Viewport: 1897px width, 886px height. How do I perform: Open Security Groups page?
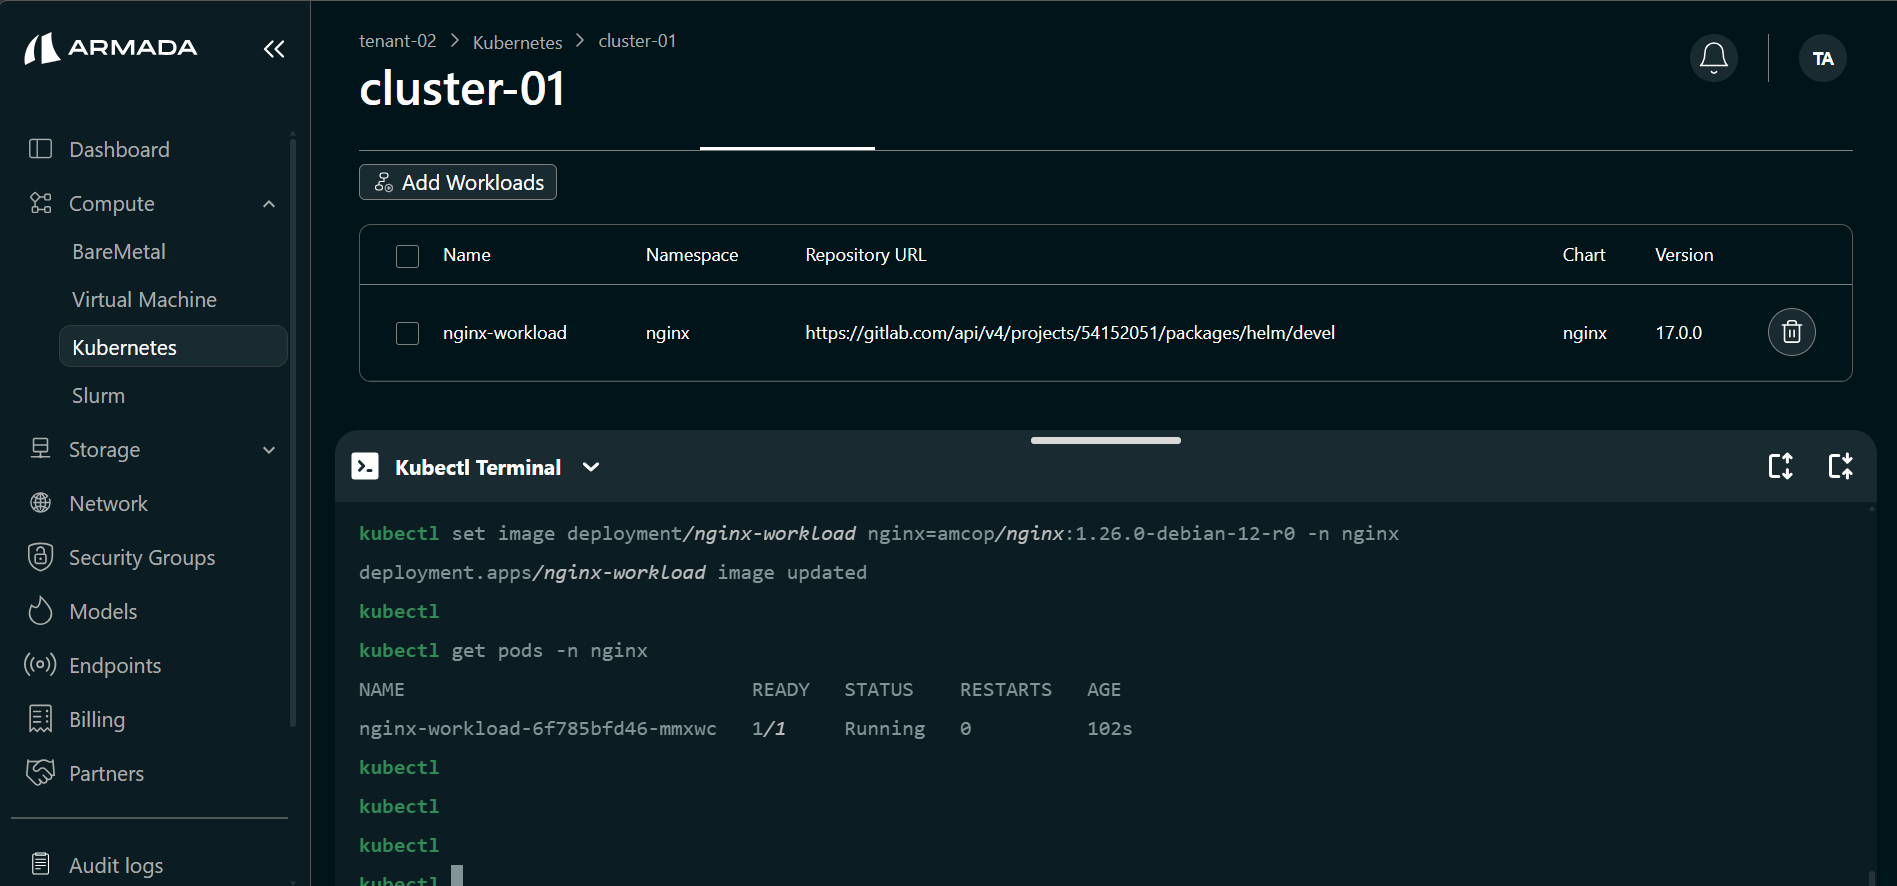coord(142,558)
